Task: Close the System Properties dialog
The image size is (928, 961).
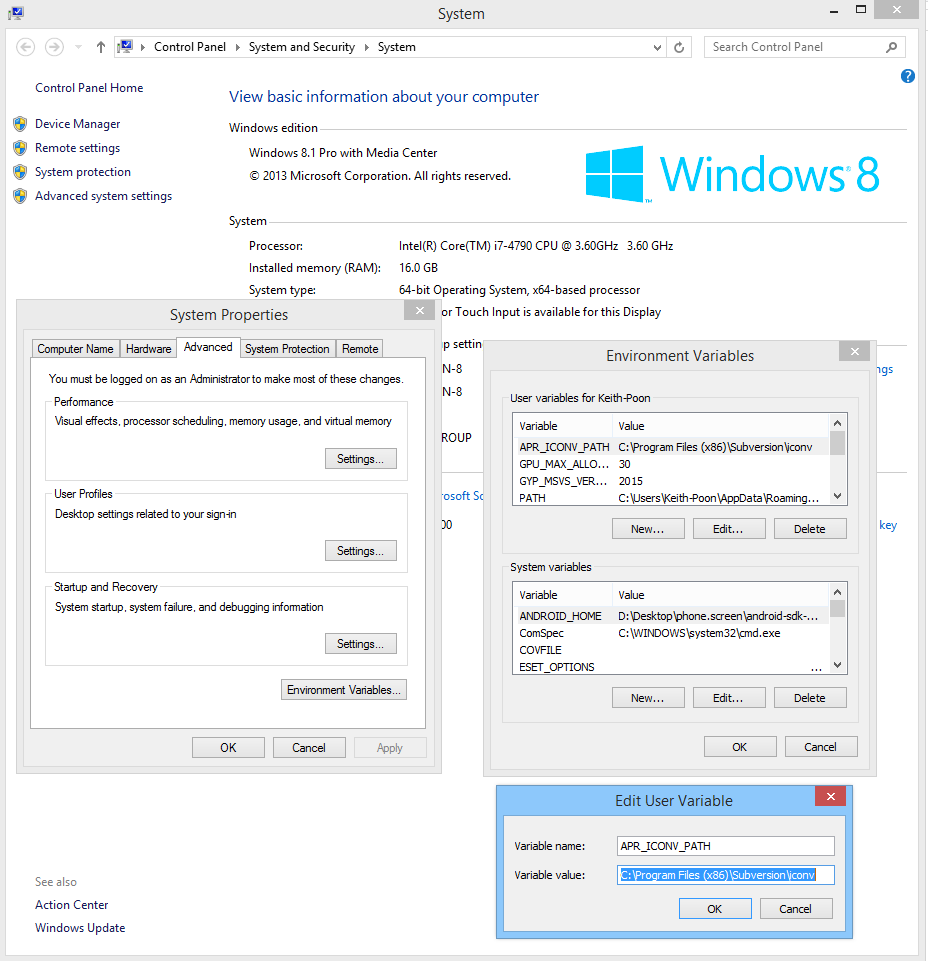Action: 420,311
